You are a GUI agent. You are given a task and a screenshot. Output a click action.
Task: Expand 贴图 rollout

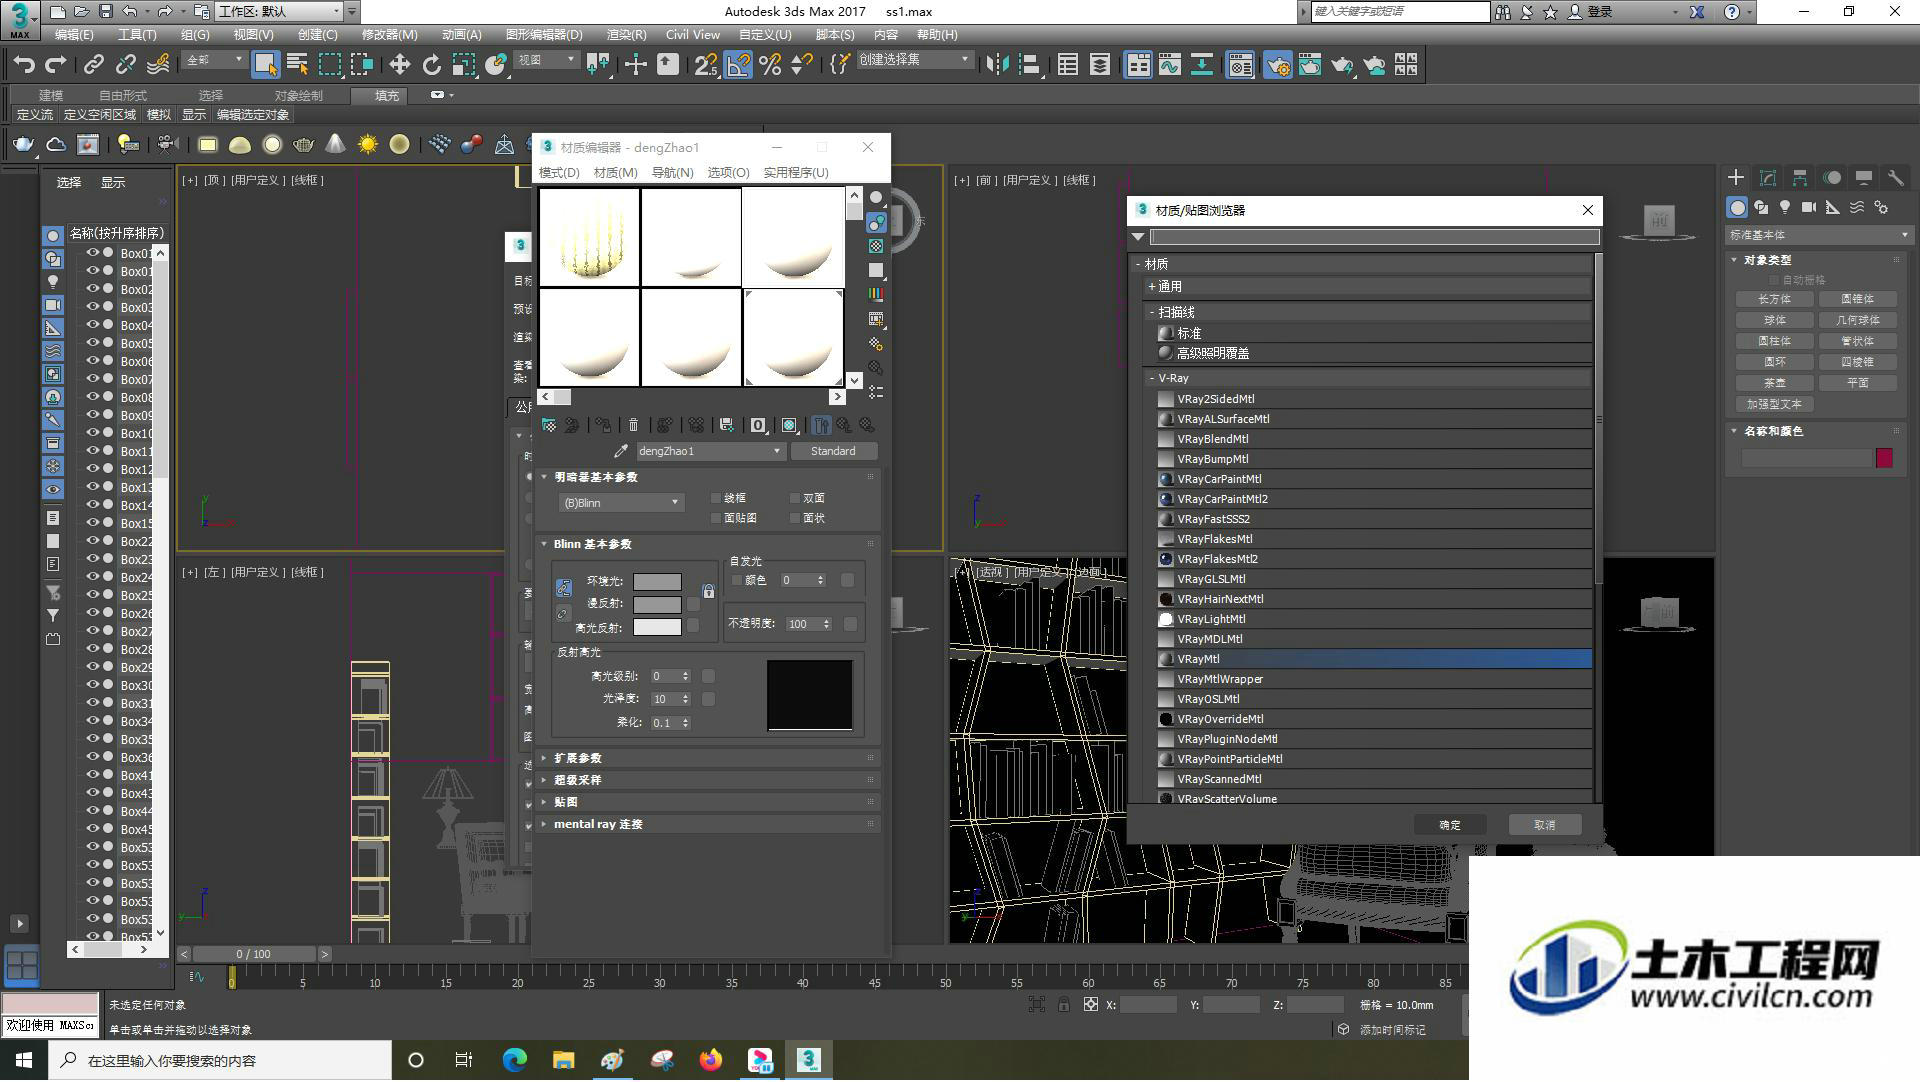(x=709, y=802)
